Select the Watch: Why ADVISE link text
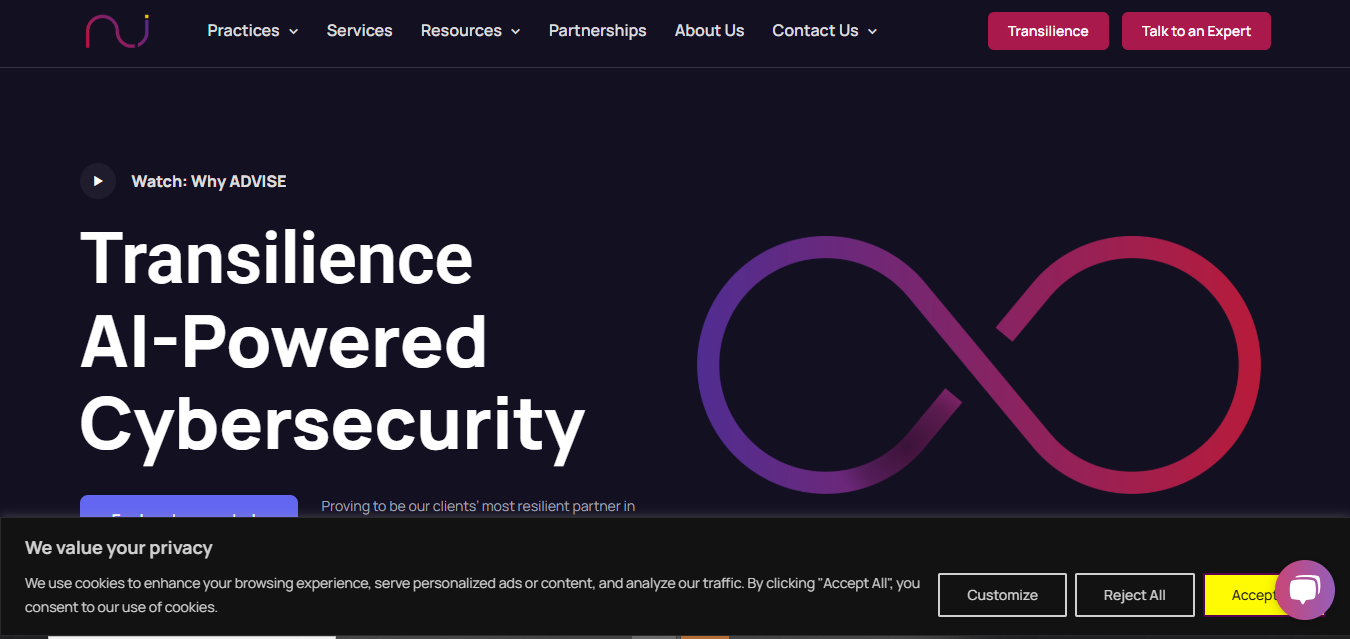Viewport: 1350px width, 639px height. click(x=209, y=181)
